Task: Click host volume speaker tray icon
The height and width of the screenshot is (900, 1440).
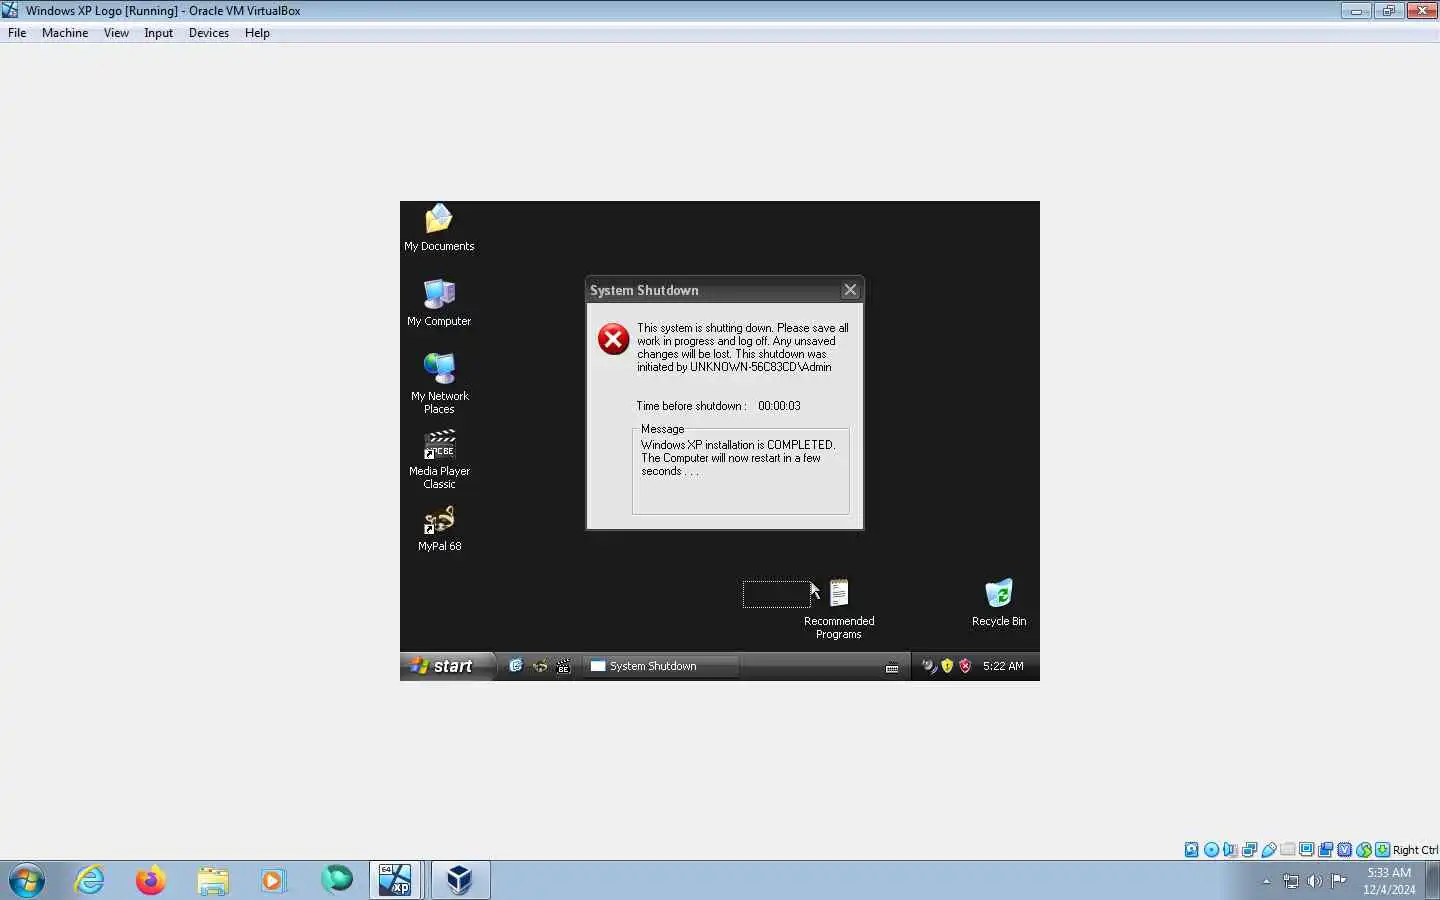Action: 1315,881
